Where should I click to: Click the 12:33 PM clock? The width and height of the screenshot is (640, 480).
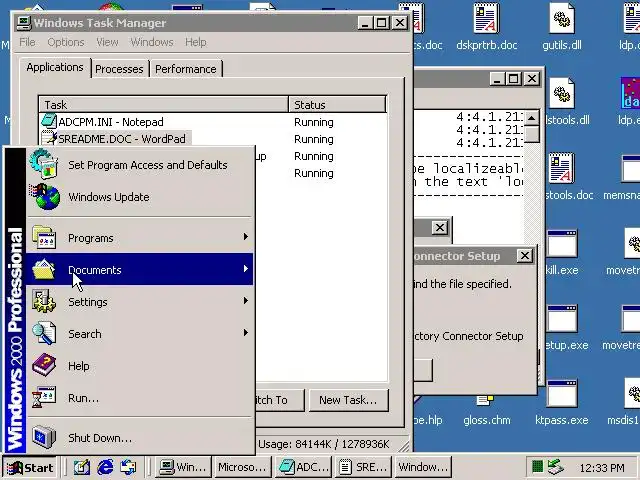coord(602,467)
